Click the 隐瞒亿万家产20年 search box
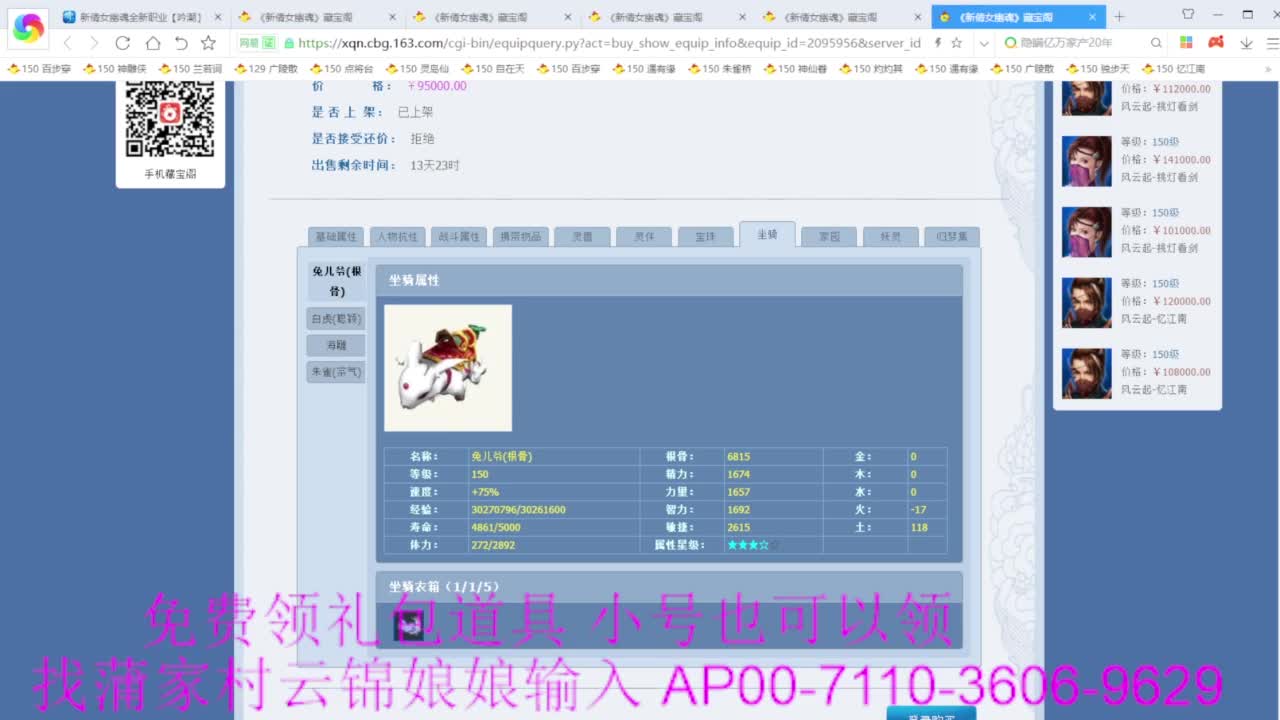 (x=1082, y=43)
